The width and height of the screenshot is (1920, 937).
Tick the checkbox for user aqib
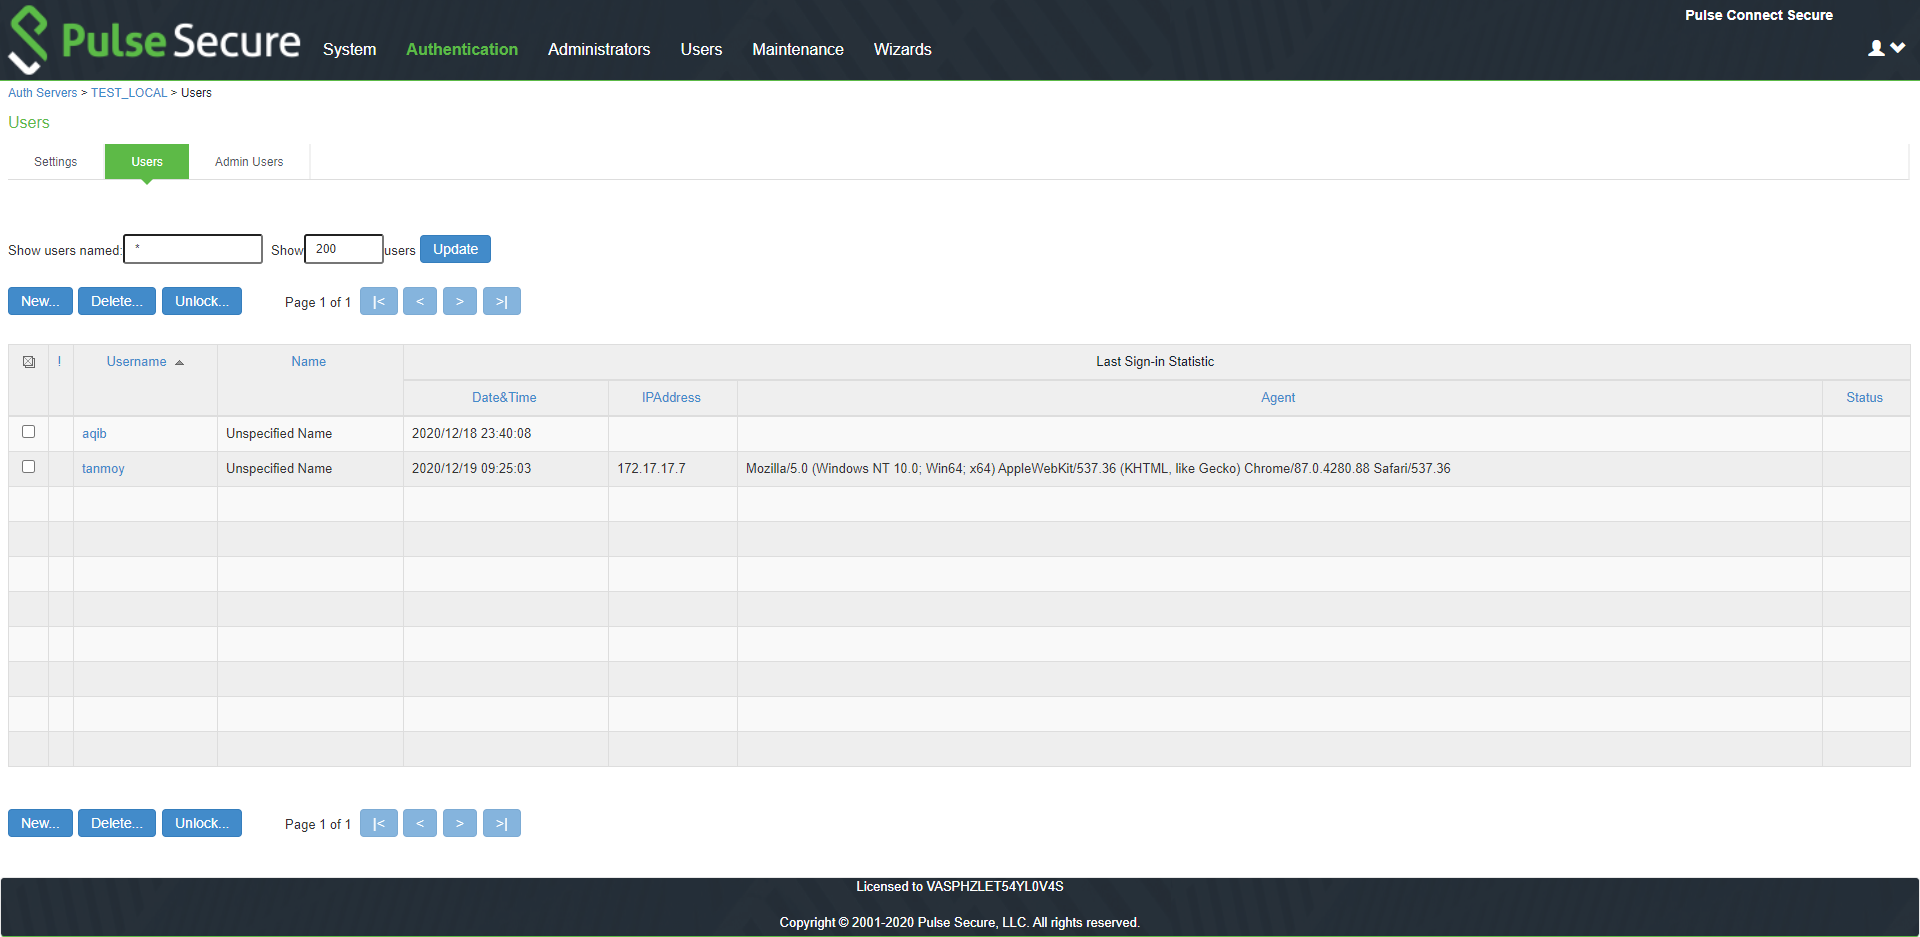click(29, 432)
